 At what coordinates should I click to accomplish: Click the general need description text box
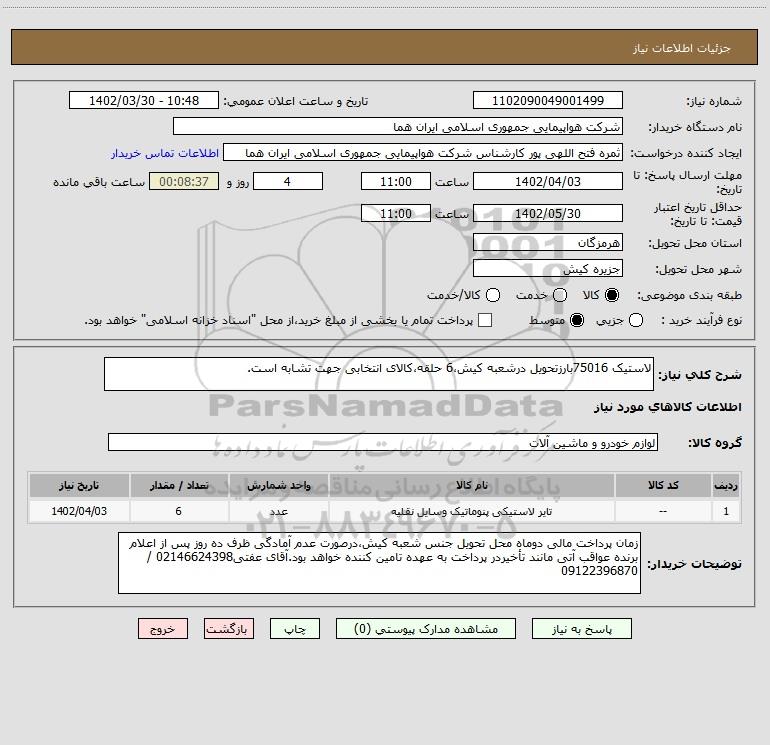[x=379, y=374]
